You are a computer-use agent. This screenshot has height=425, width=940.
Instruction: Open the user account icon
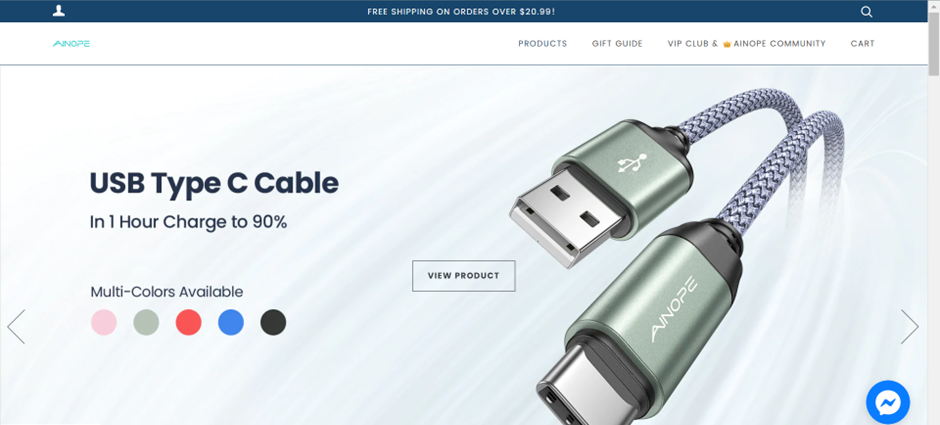(59, 11)
